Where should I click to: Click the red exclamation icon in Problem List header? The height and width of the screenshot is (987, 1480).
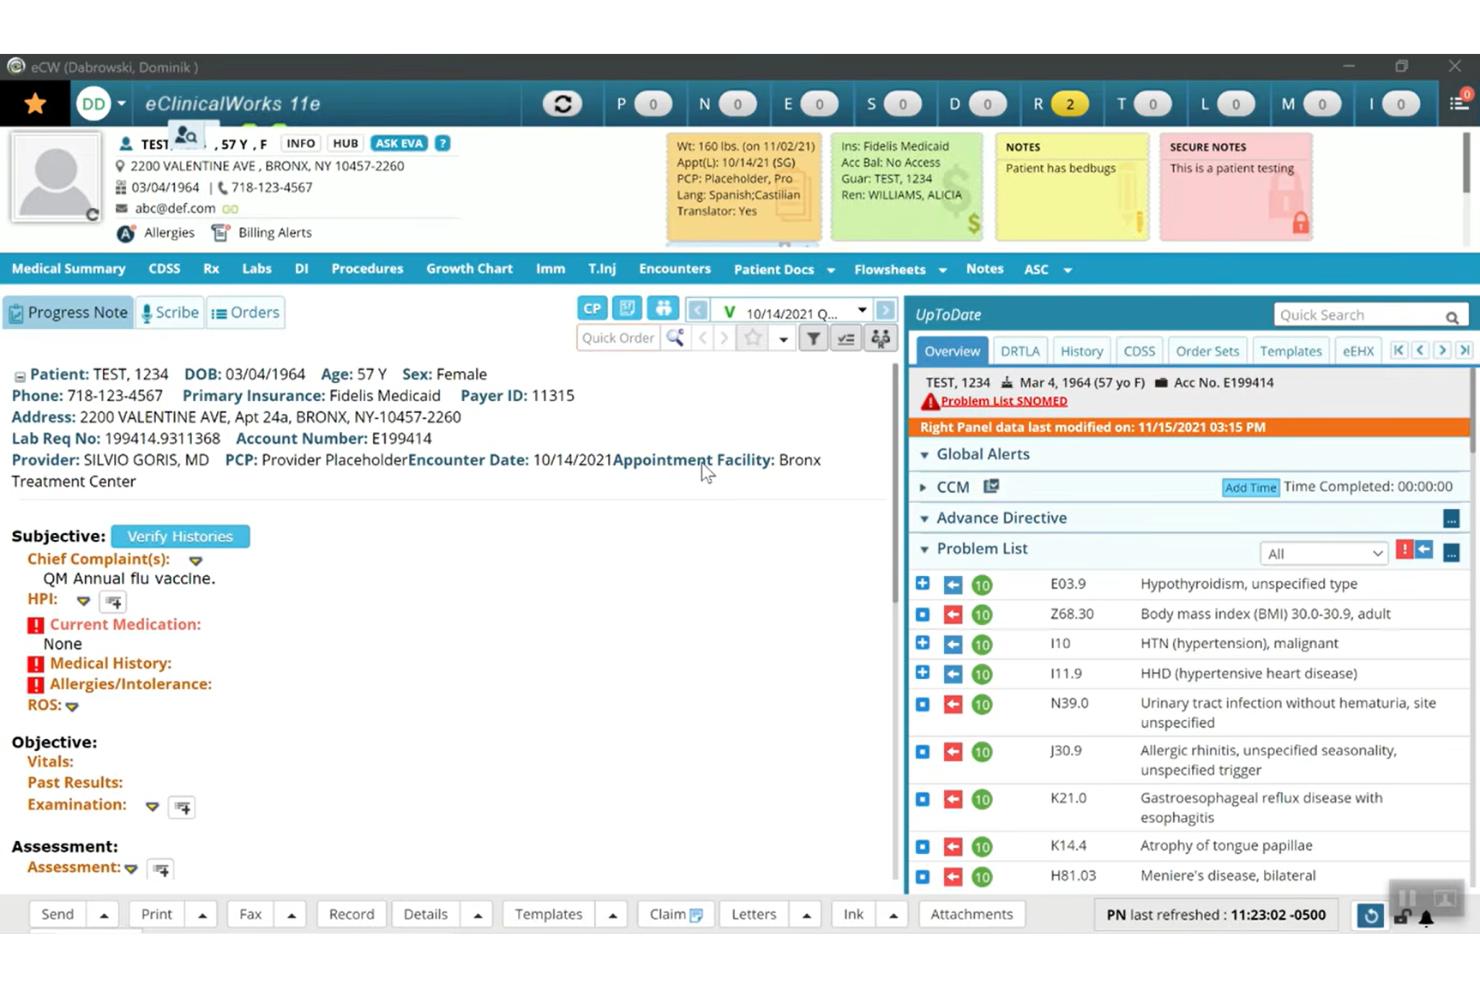[1404, 550]
